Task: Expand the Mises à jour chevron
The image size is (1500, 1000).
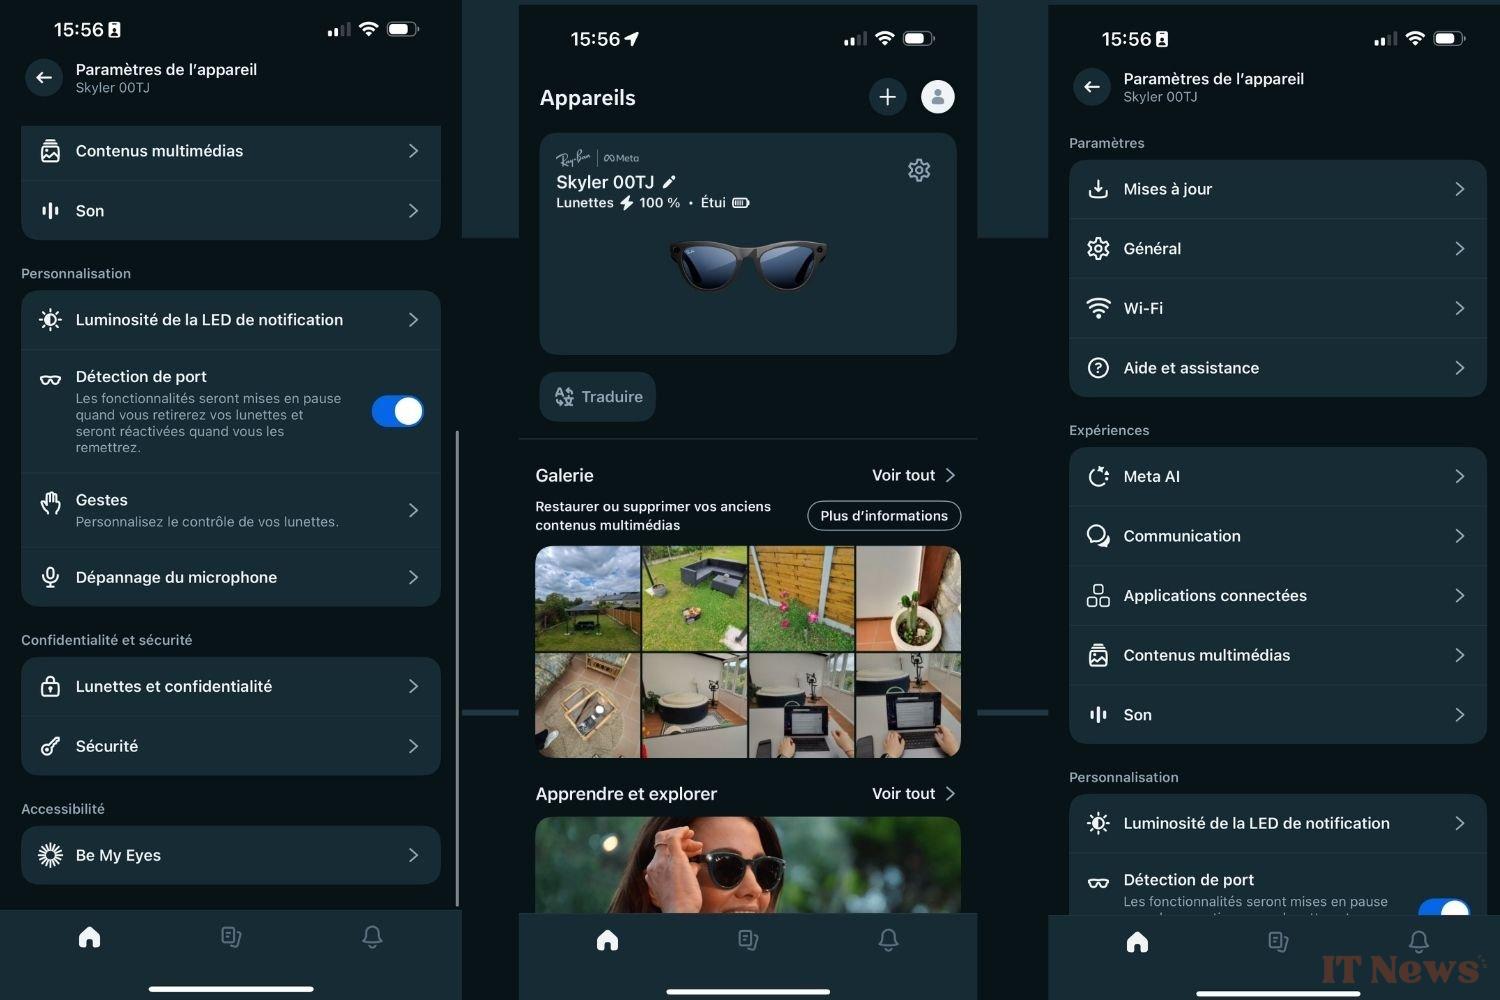Action: [x=1459, y=189]
